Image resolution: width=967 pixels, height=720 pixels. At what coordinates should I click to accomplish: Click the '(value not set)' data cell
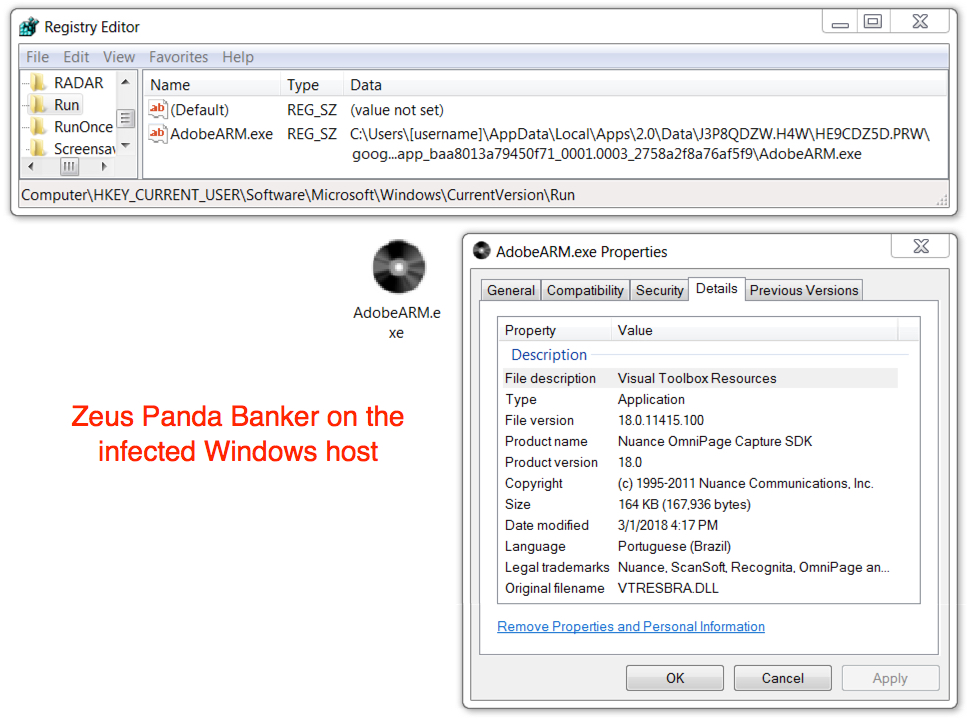[x=397, y=110]
